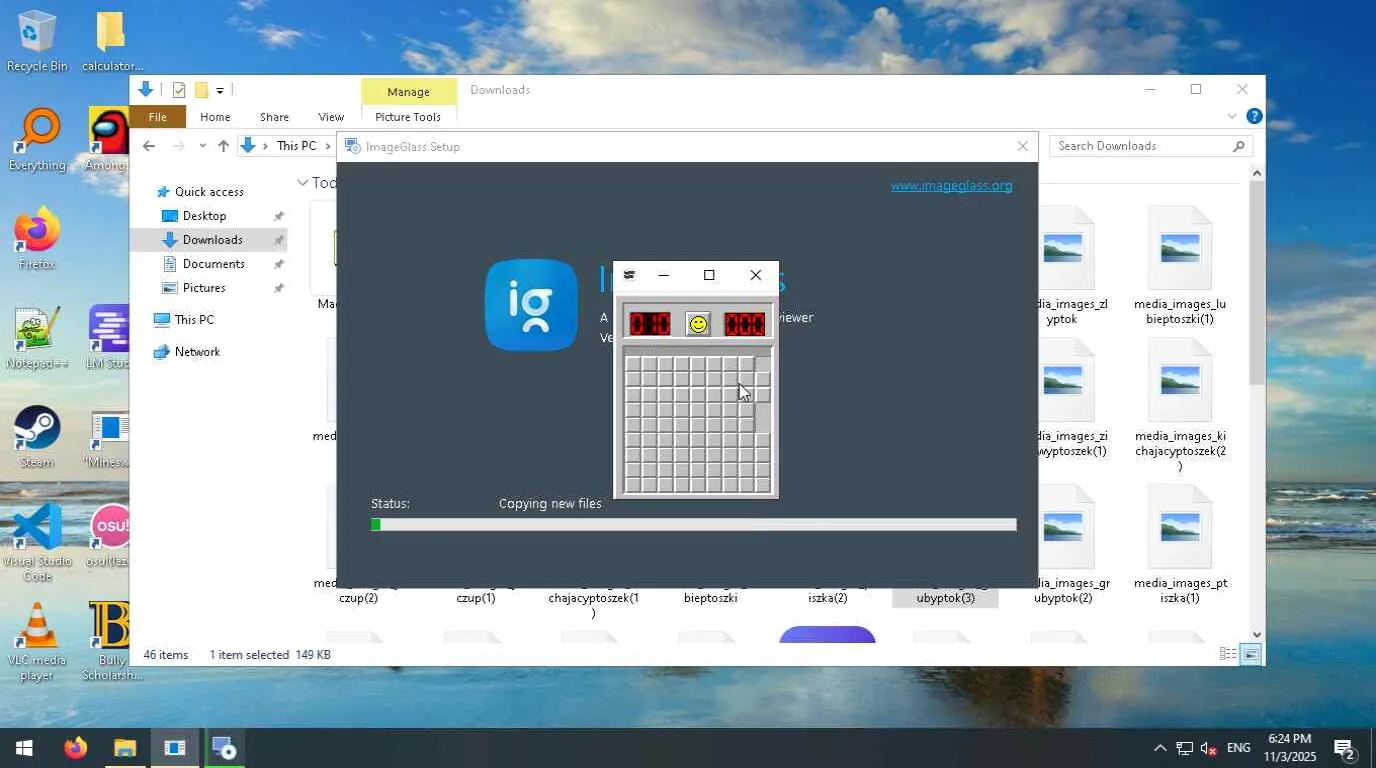This screenshot has height=768, width=1376.
Task: Click the muted volume tray icon
Action: (1208, 748)
